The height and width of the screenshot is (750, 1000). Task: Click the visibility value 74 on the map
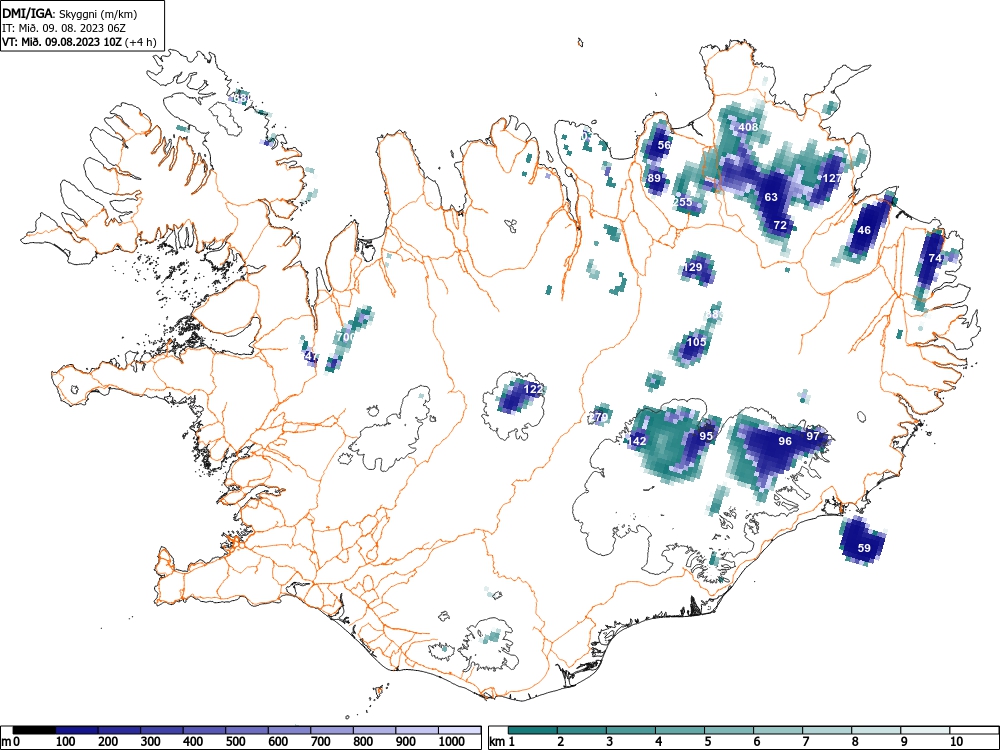pyautogui.click(x=935, y=258)
